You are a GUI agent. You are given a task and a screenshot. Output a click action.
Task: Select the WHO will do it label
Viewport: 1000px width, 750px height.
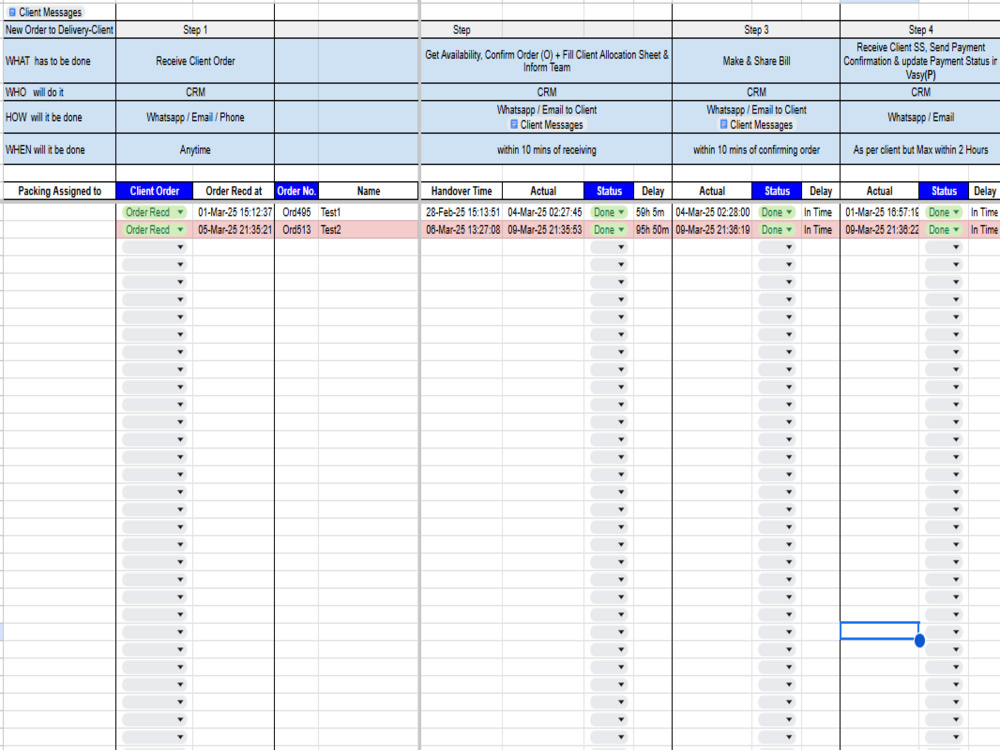tap(59, 92)
